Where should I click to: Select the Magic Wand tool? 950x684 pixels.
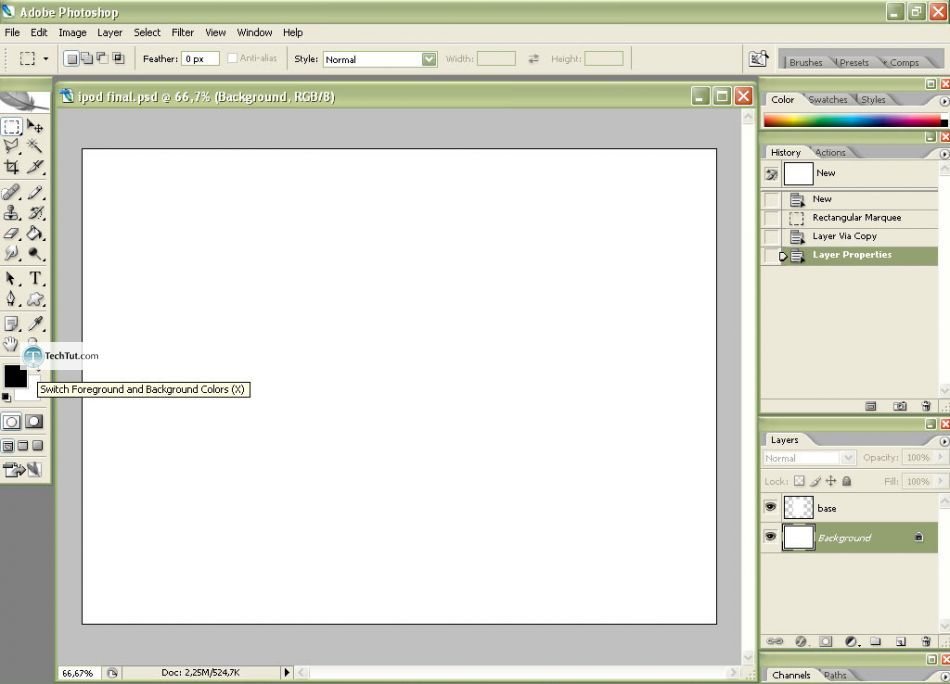tap(35, 146)
